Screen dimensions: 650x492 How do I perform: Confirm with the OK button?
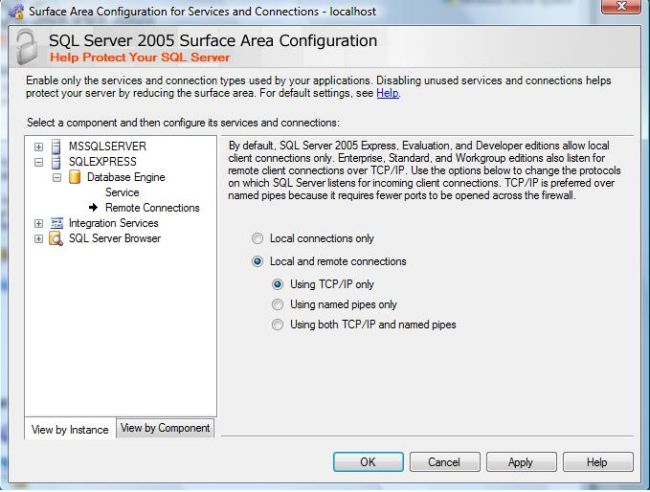click(368, 462)
